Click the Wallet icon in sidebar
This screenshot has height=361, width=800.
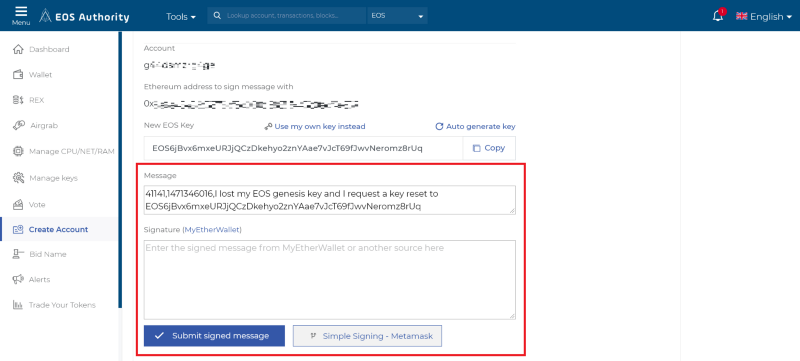[x=18, y=74]
